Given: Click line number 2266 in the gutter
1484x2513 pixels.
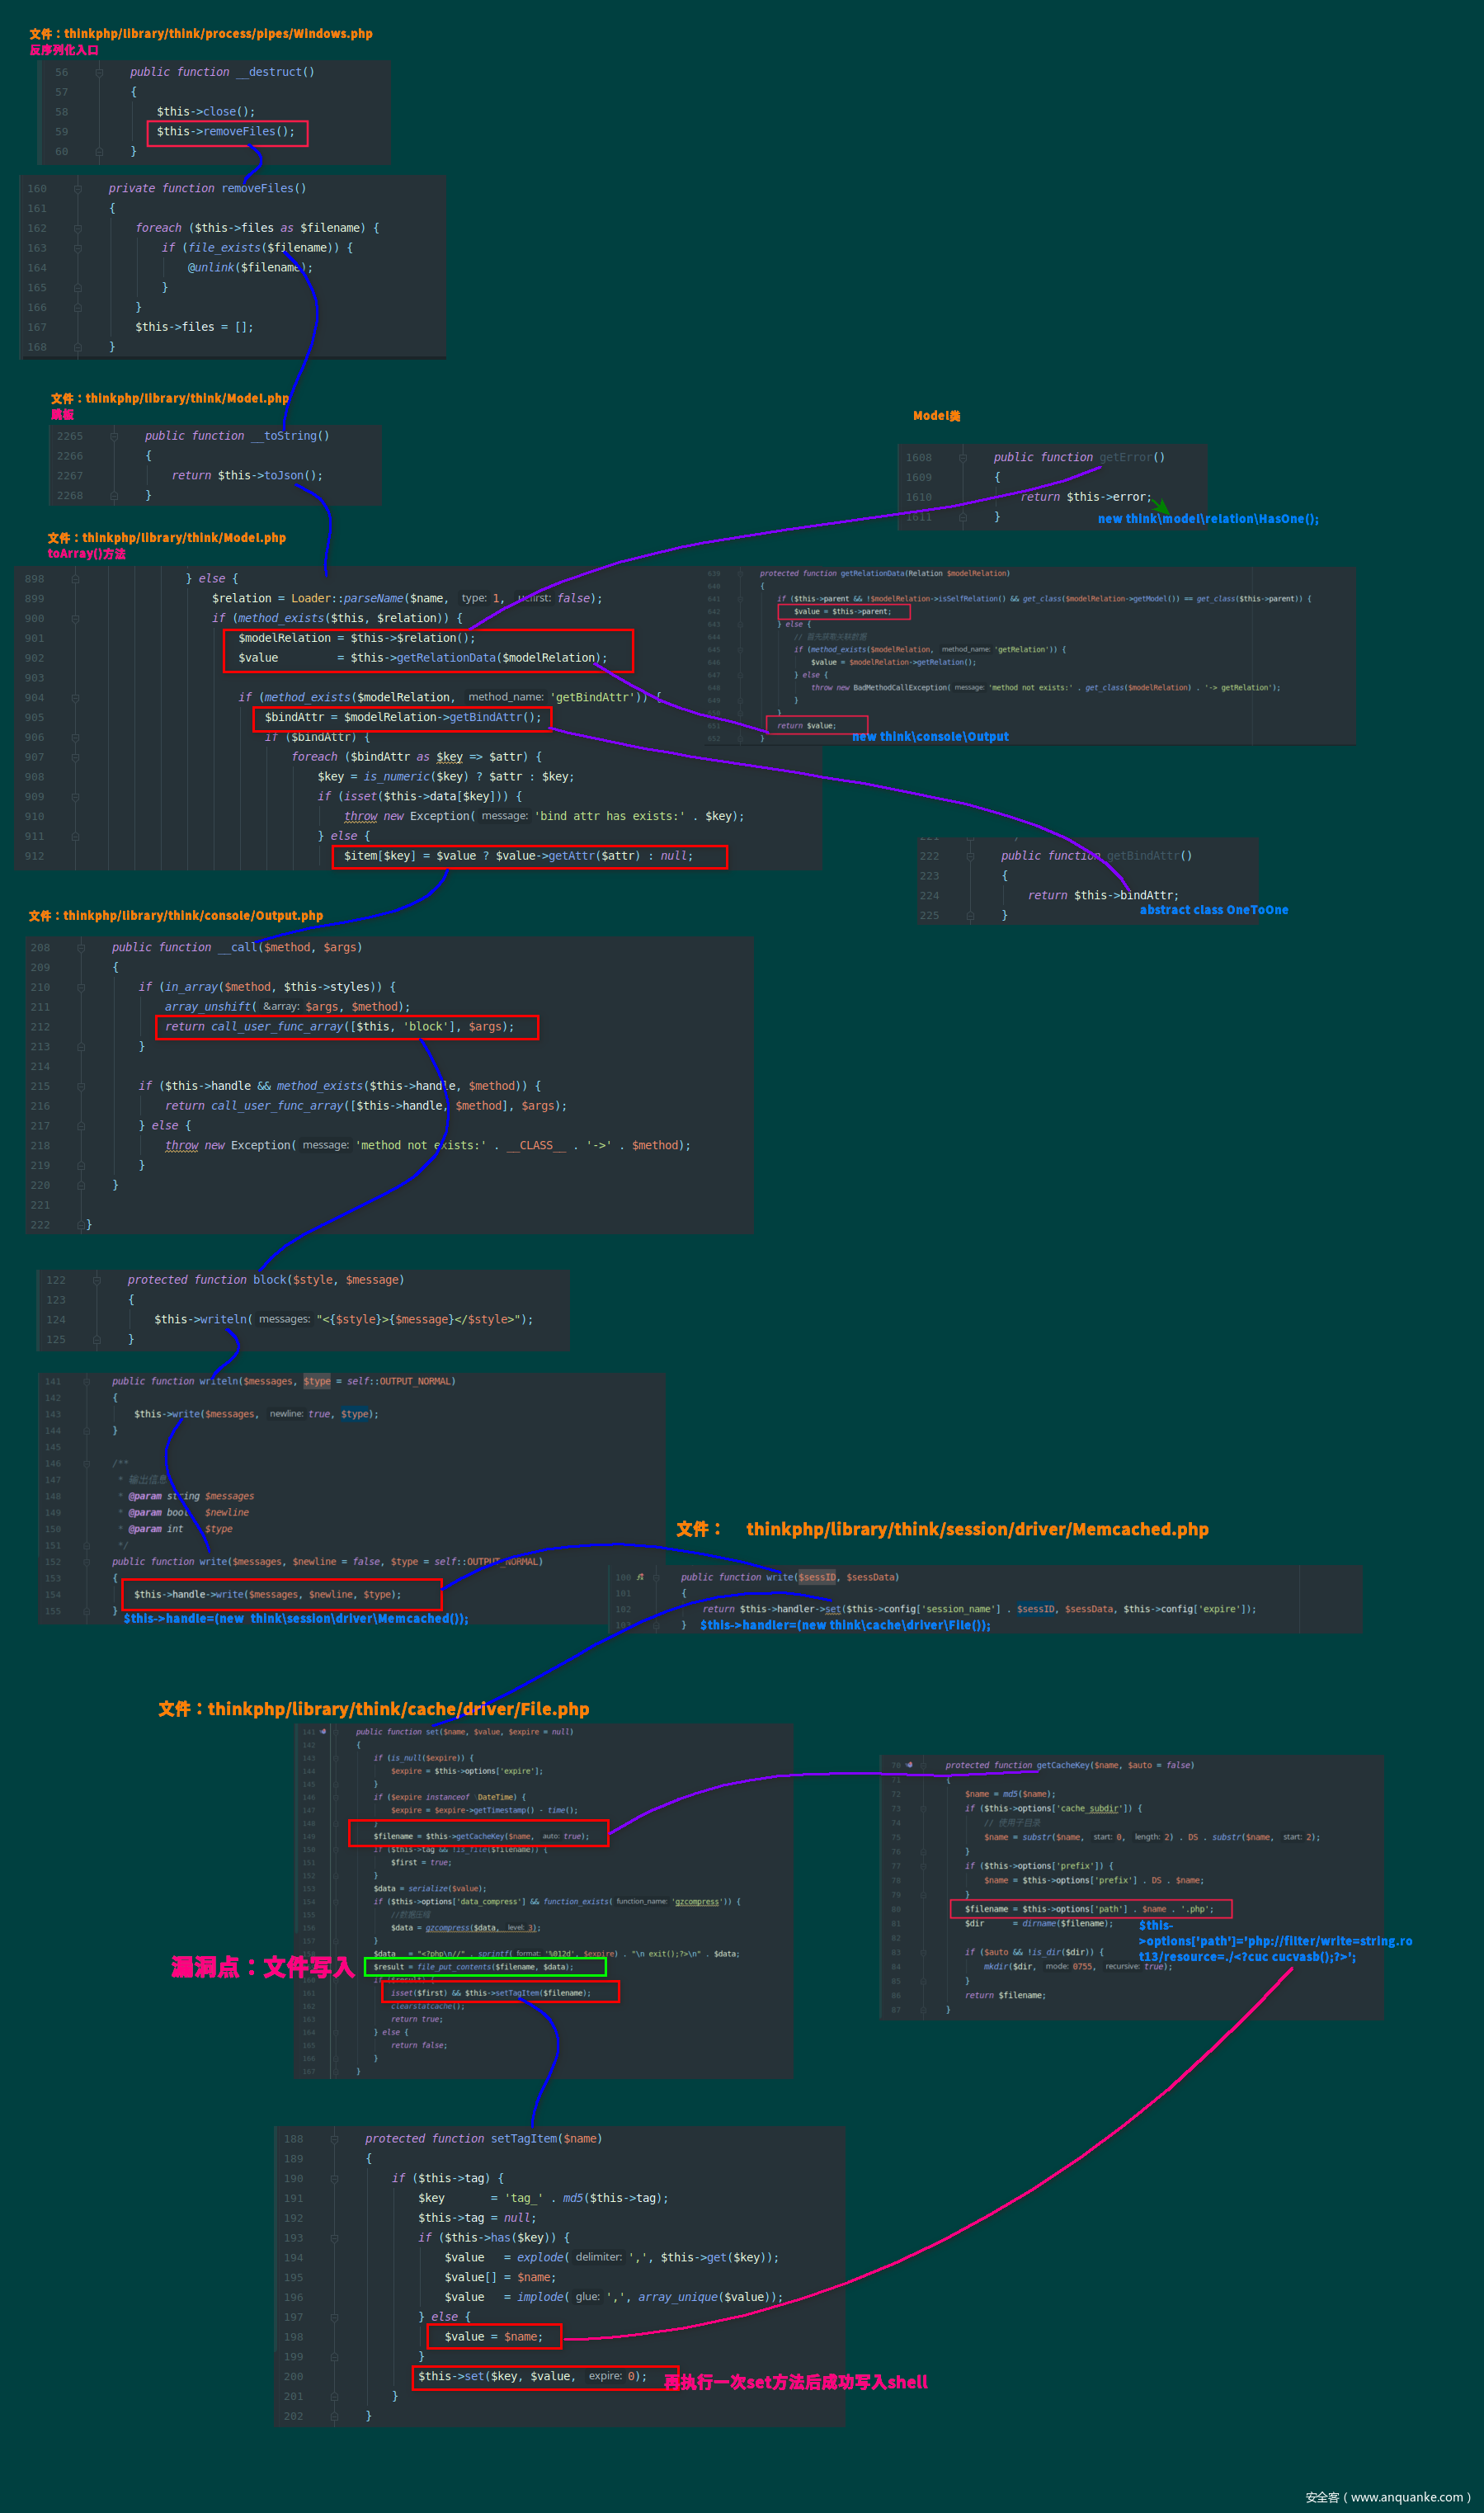Looking at the screenshot, I should pos(70,456).
